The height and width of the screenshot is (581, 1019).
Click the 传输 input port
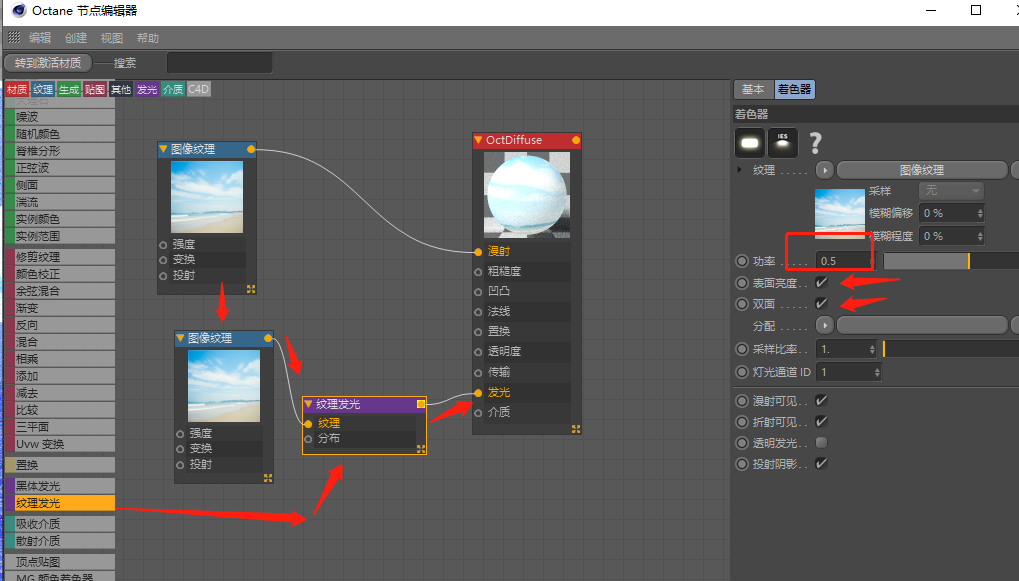tap(478, 372)
